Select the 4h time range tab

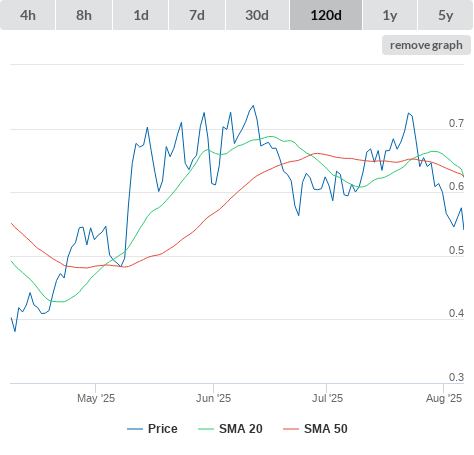(x=28, y=15)
